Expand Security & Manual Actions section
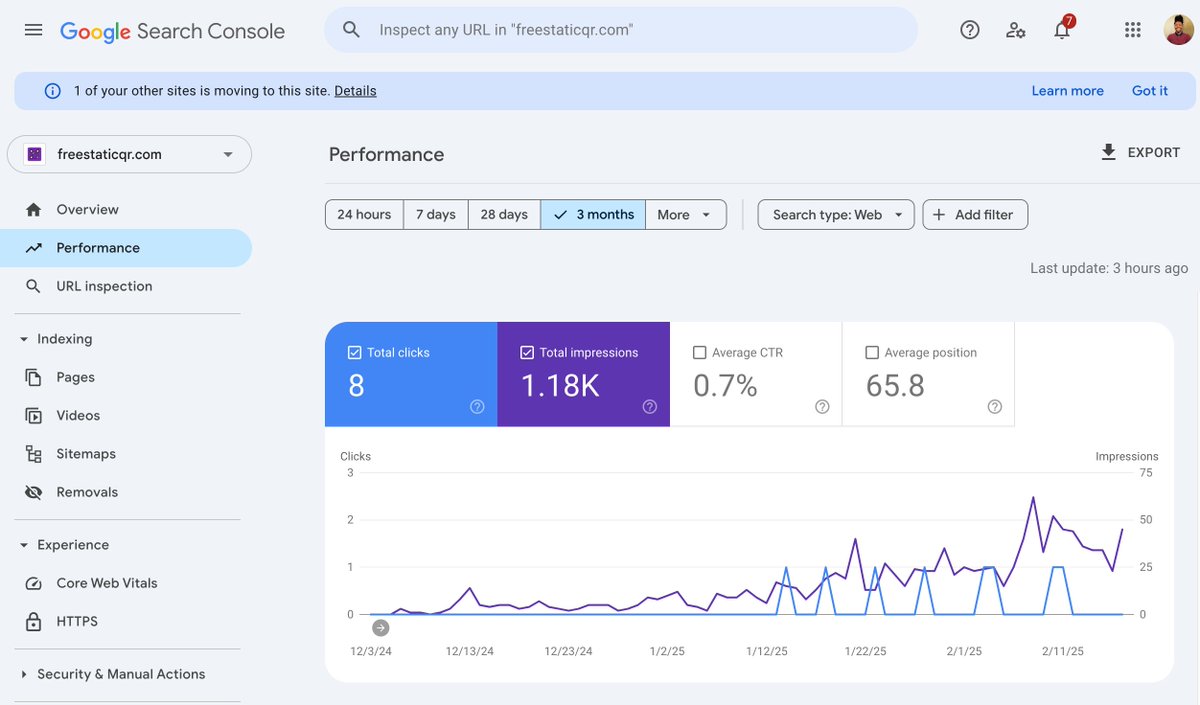 click(x=24, y=675)
